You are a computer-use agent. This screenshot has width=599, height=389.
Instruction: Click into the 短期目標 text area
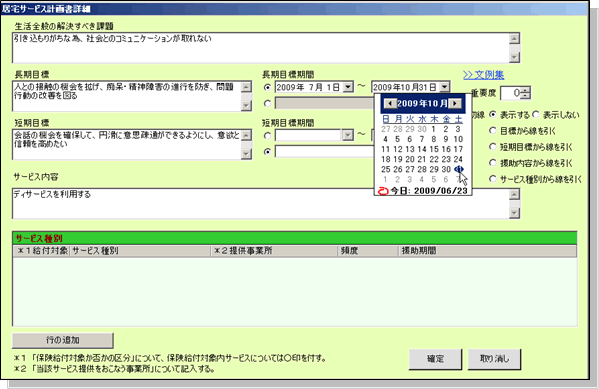(127, 144)
